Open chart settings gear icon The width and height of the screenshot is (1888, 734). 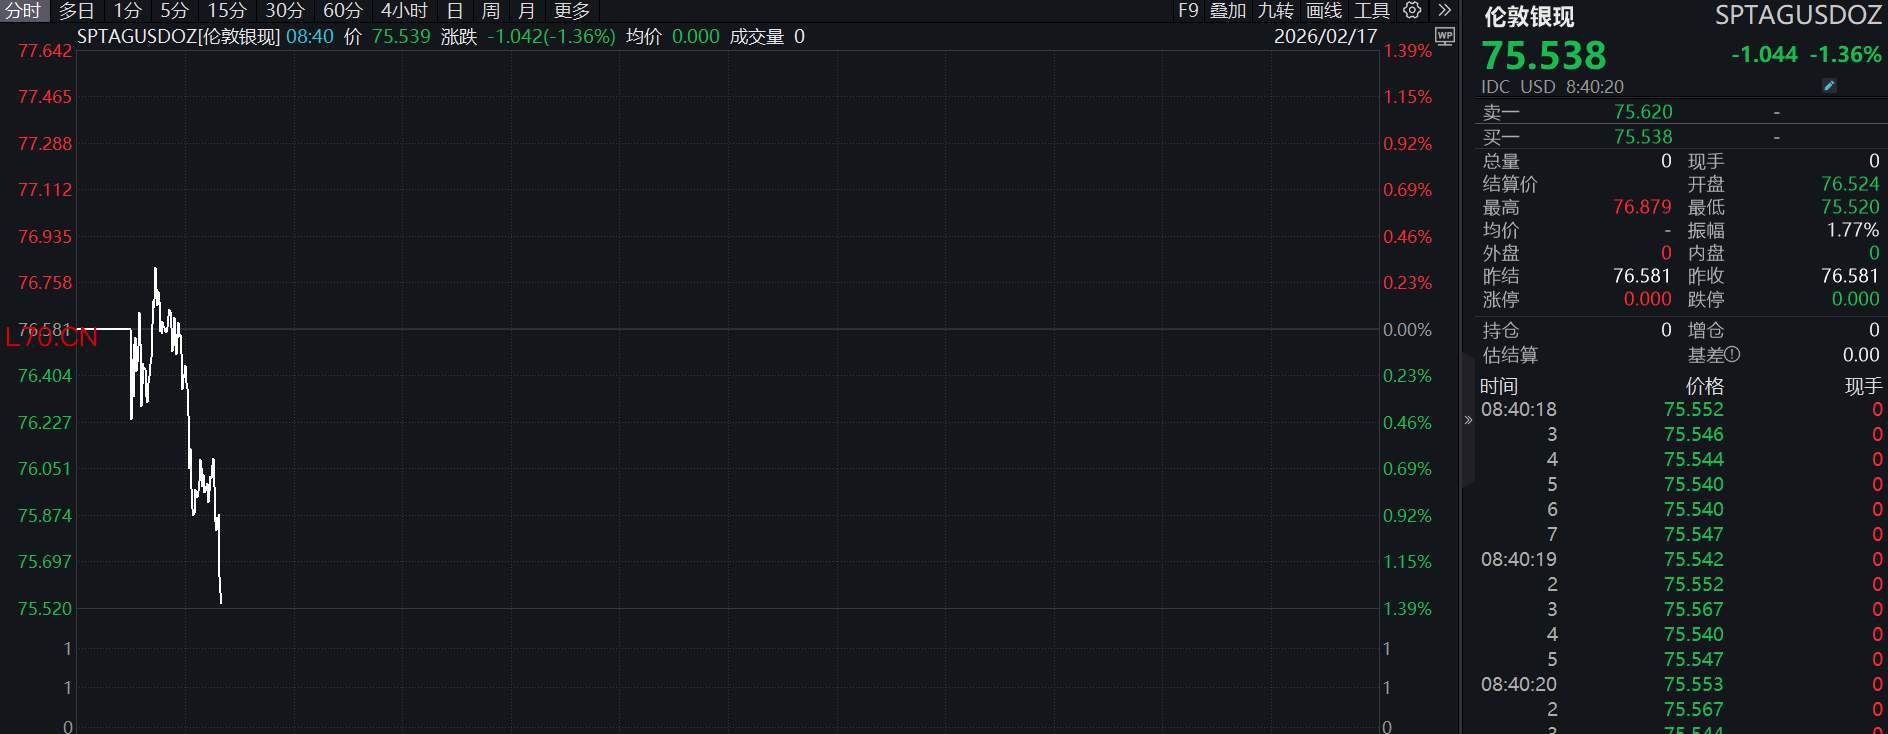tap(1412, 10)
